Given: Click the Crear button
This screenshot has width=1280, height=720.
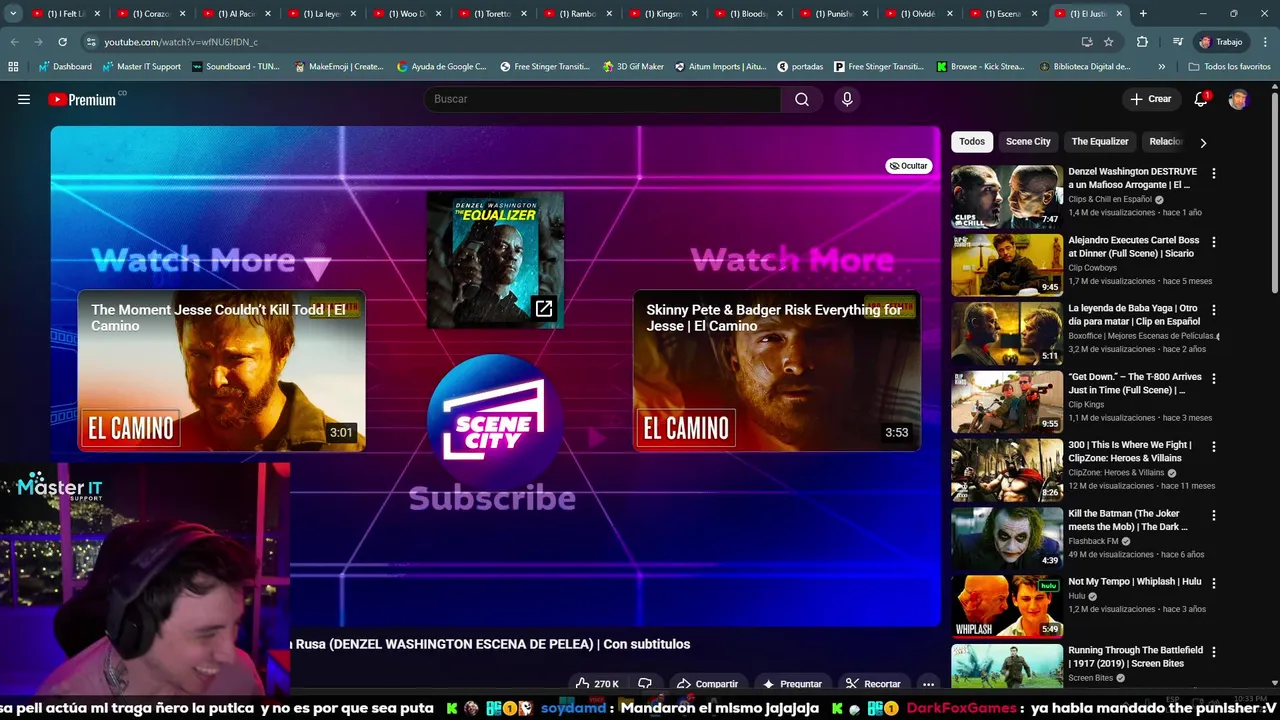Looking at the screenshot, I should tap(1150, 99).
